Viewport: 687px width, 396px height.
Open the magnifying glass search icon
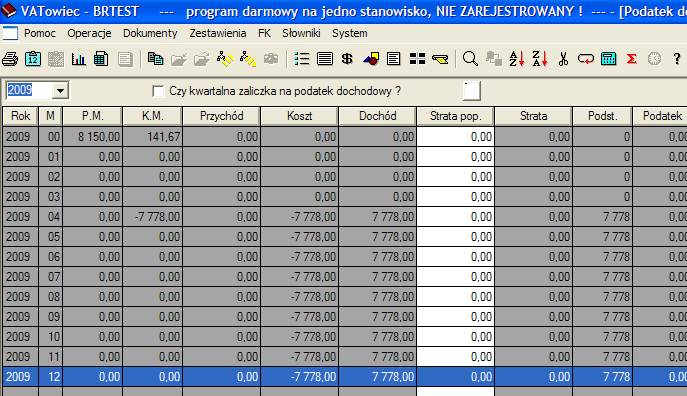pos(470,59)
